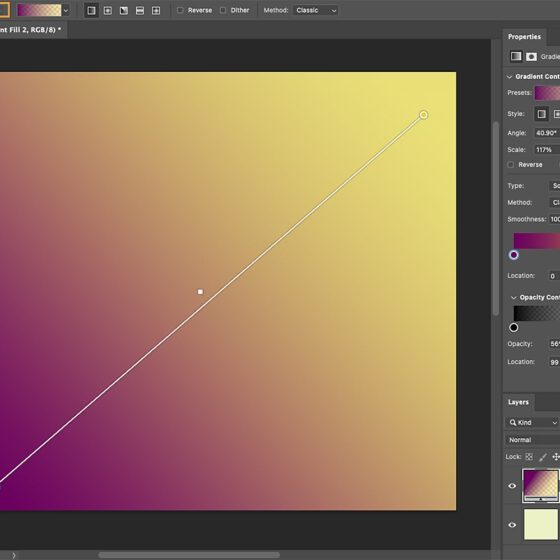
Task: Select the gradient fill layer thumbnail
Action: (x=541, y=486)
